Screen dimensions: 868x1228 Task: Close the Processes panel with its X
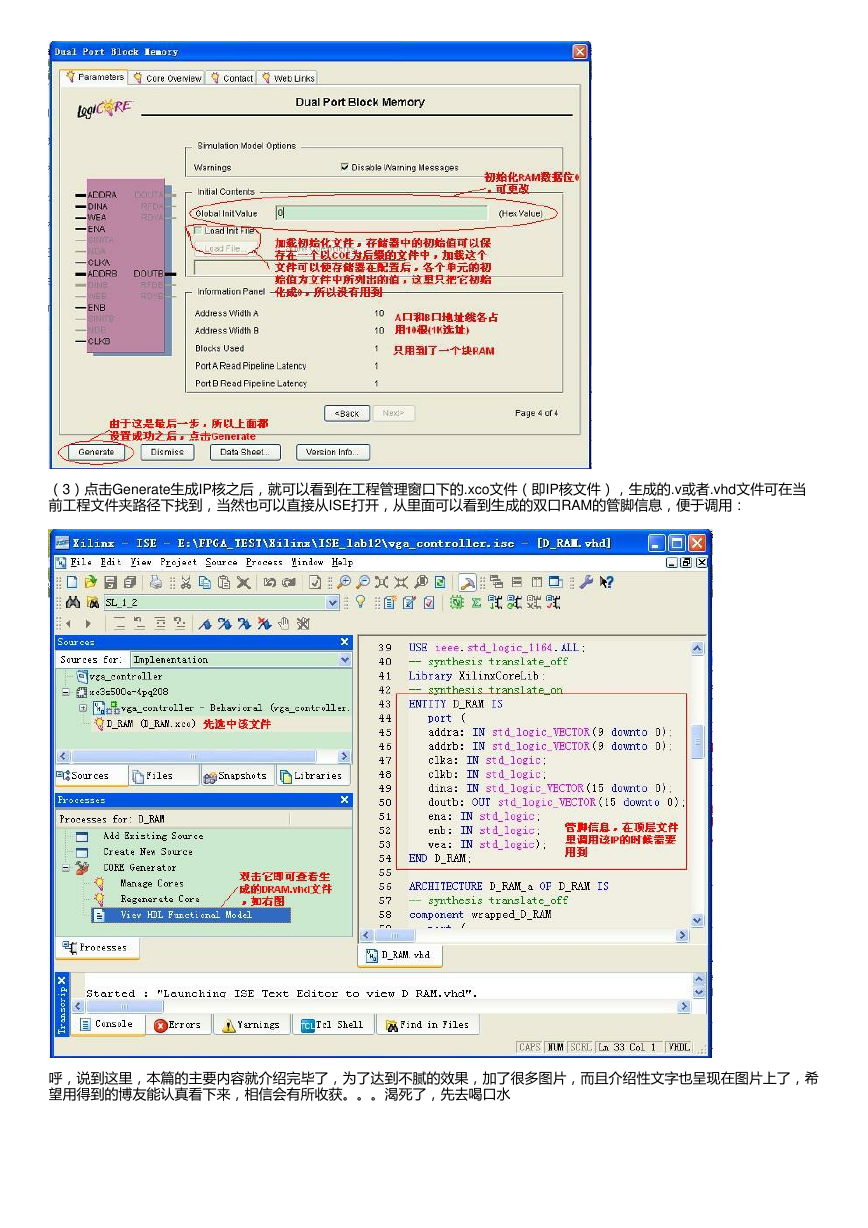[345, 800]
